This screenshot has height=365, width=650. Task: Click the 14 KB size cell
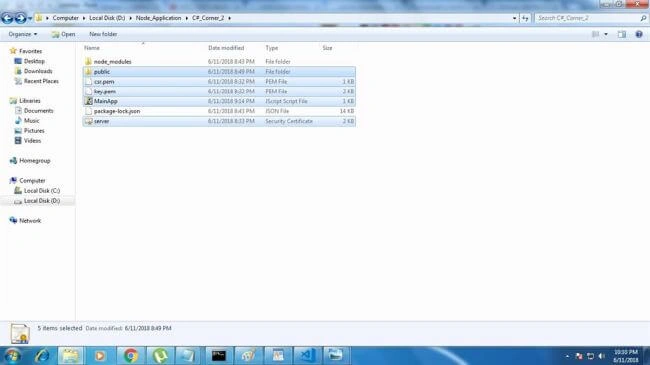[347, 111]
